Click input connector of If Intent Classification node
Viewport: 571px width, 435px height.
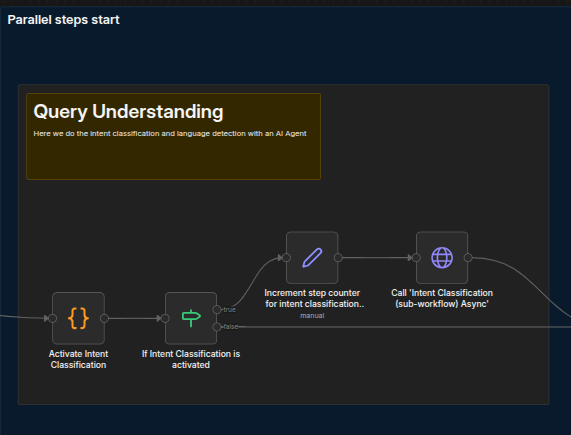point(165,319)
